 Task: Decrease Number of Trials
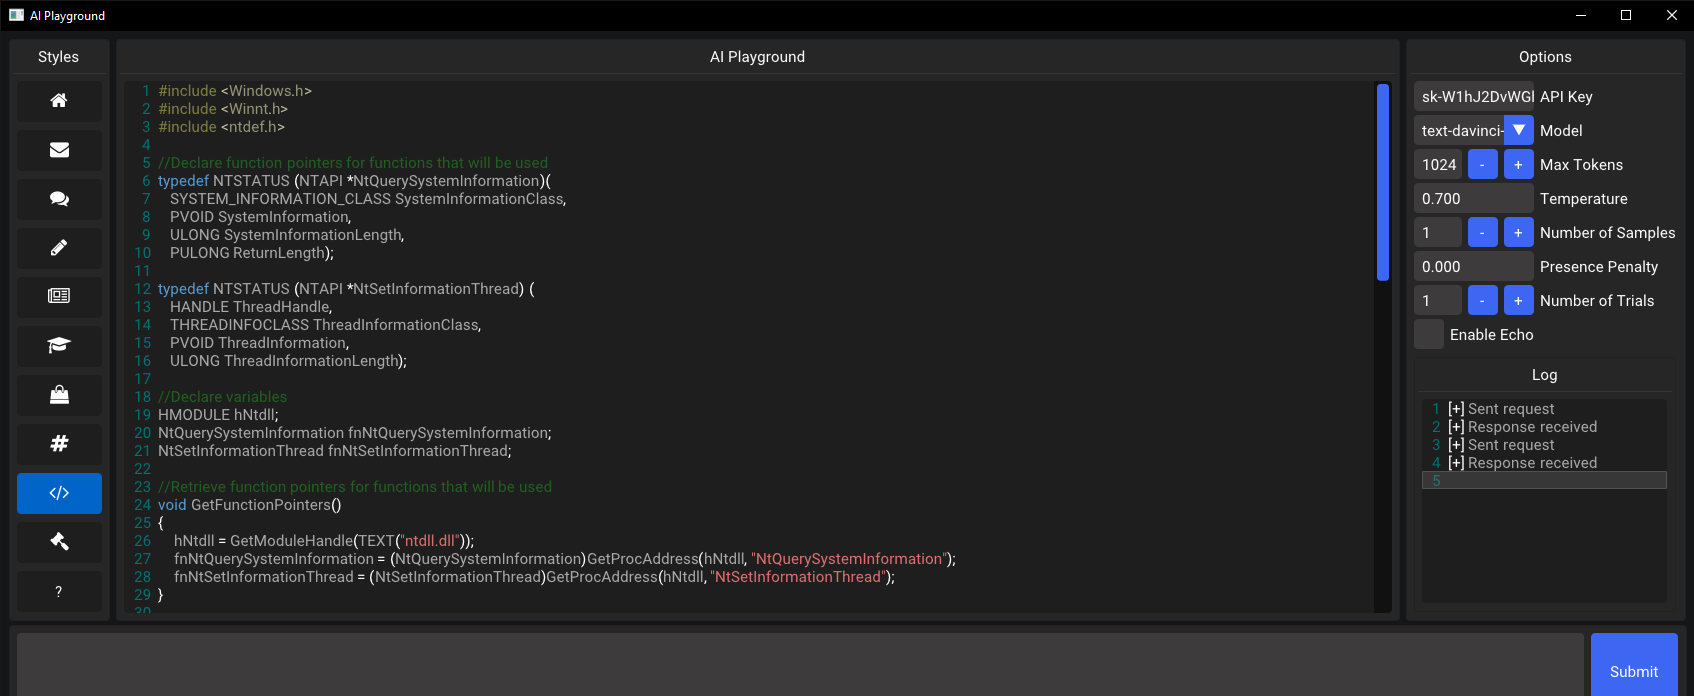[x=1482, y=300]
